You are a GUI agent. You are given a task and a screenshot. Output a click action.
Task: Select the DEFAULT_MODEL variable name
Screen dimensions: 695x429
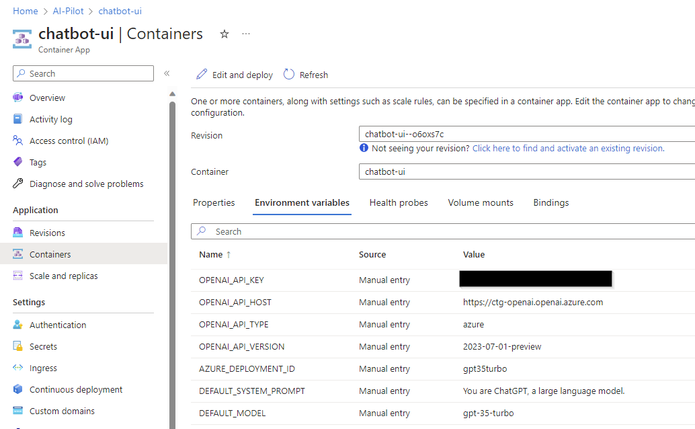coord(232,413)
